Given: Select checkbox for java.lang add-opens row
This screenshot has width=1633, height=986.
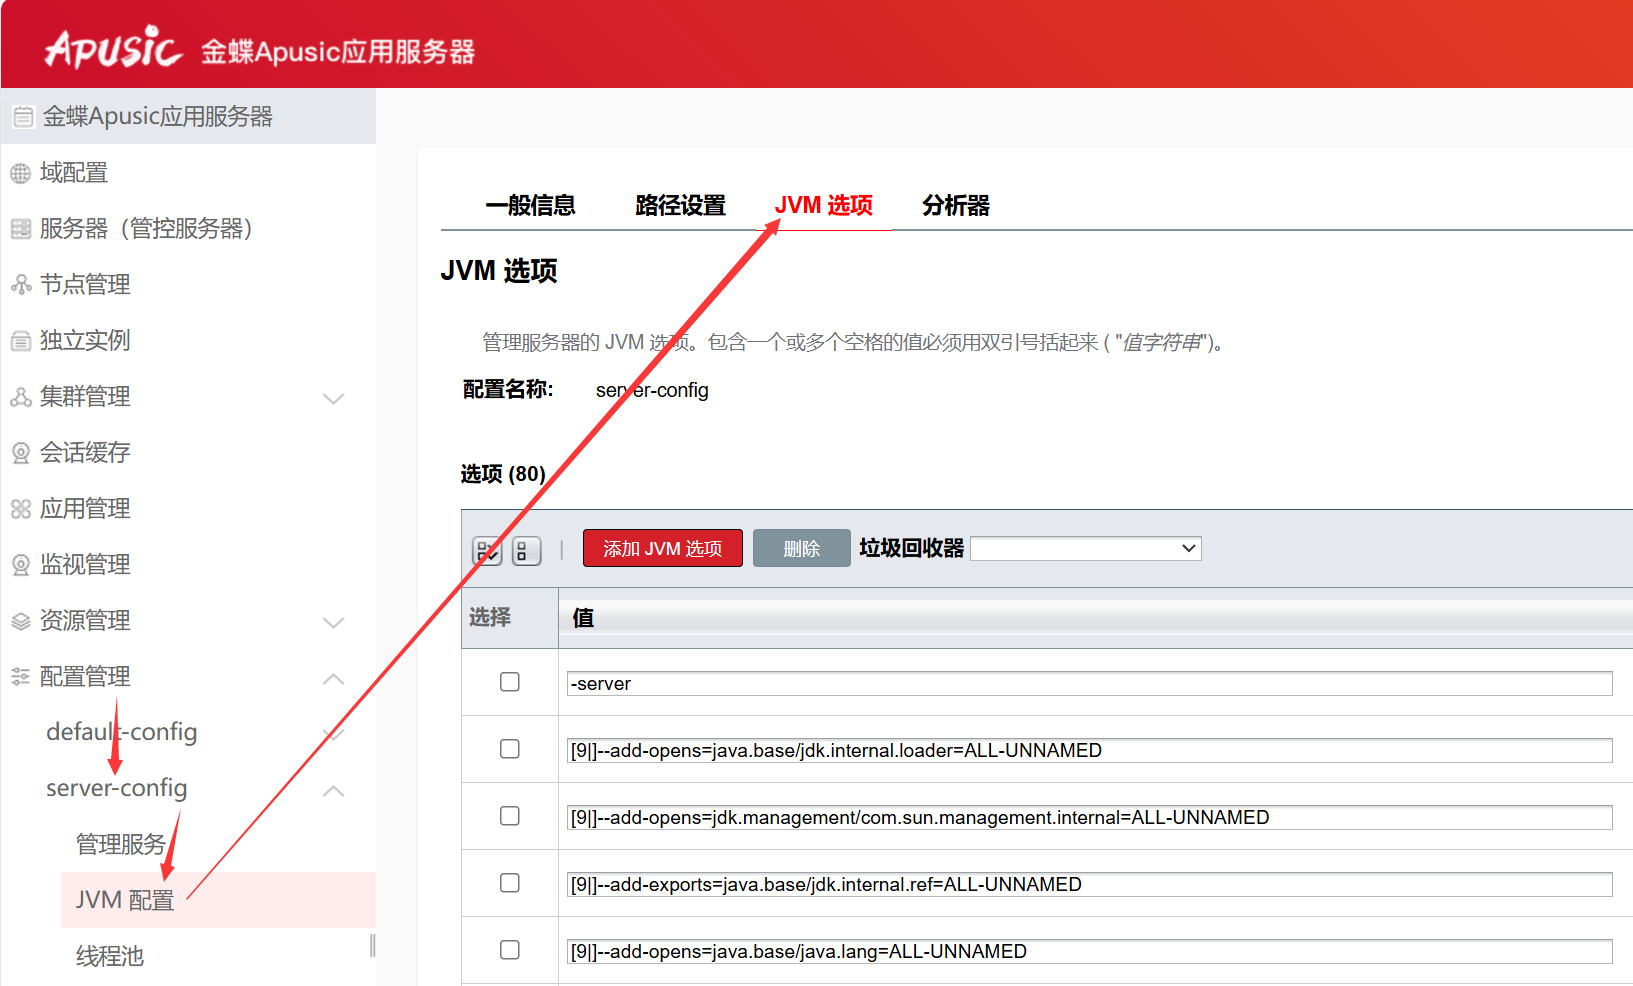Looking at the screenshot, I should pos(510,950).
